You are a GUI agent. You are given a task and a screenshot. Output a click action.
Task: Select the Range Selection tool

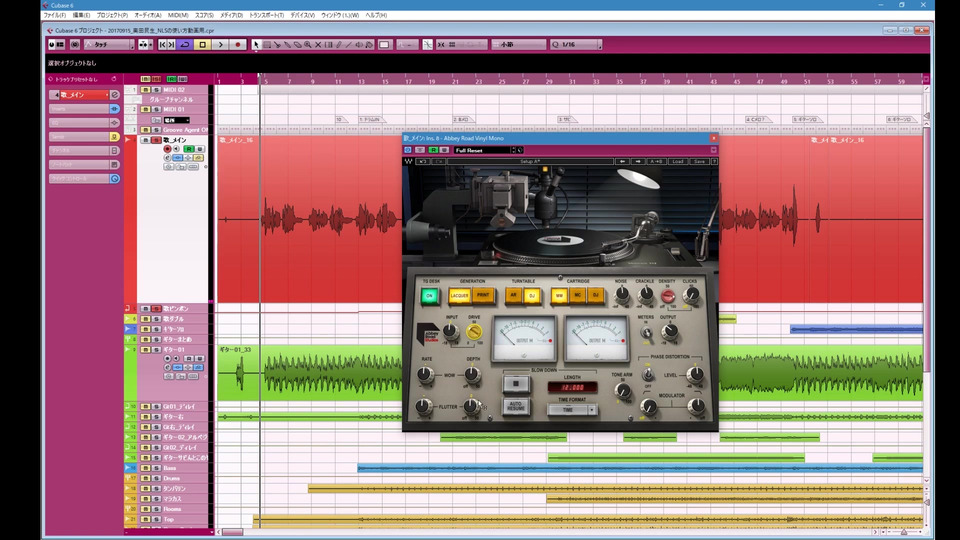[267, 45]
